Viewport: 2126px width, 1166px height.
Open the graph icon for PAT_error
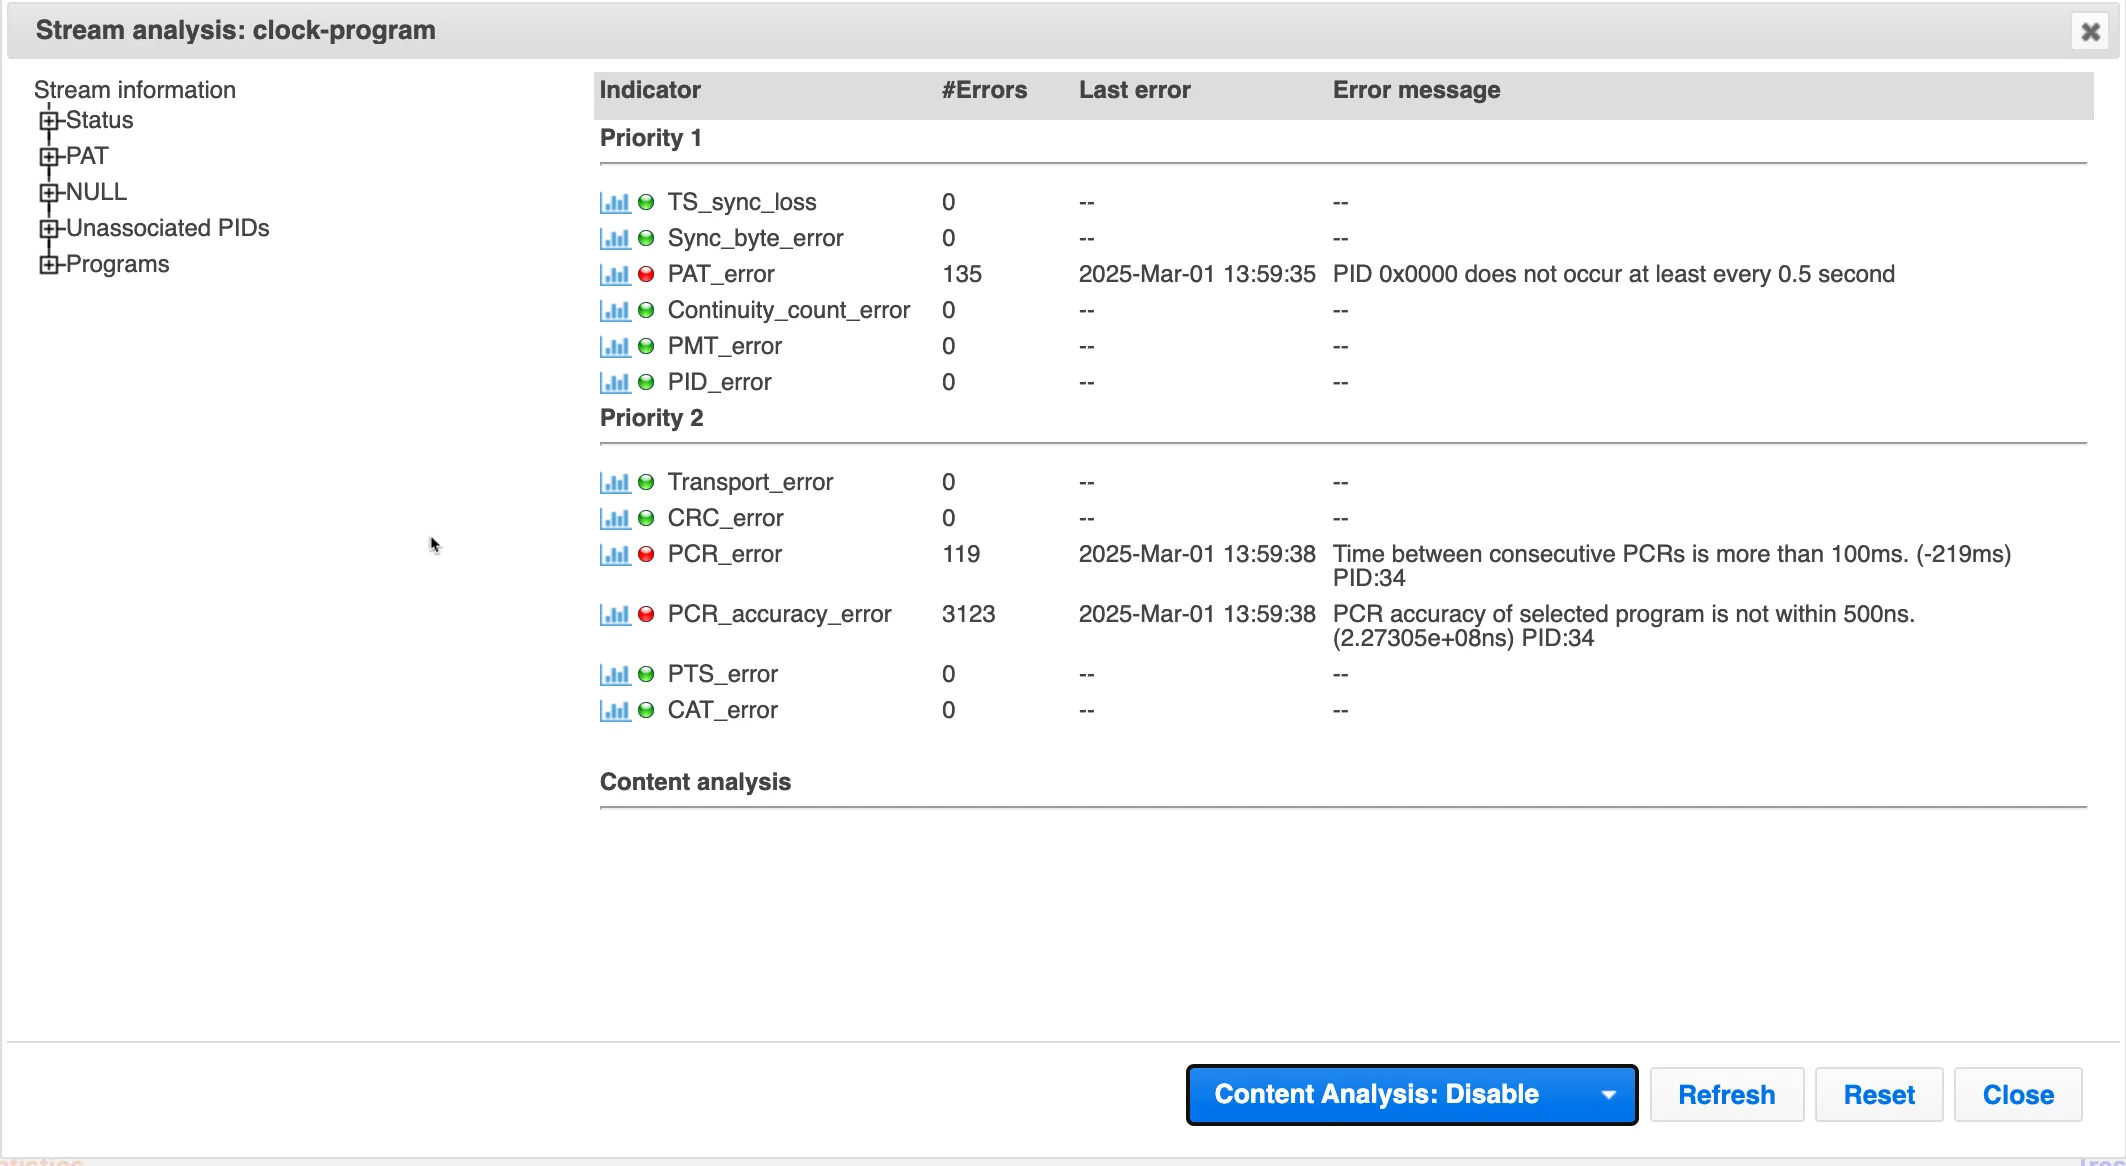point(615,275)
